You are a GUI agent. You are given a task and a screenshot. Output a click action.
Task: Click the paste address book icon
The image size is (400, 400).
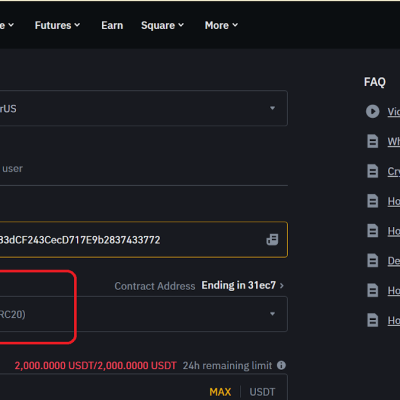tap(272, 239)
